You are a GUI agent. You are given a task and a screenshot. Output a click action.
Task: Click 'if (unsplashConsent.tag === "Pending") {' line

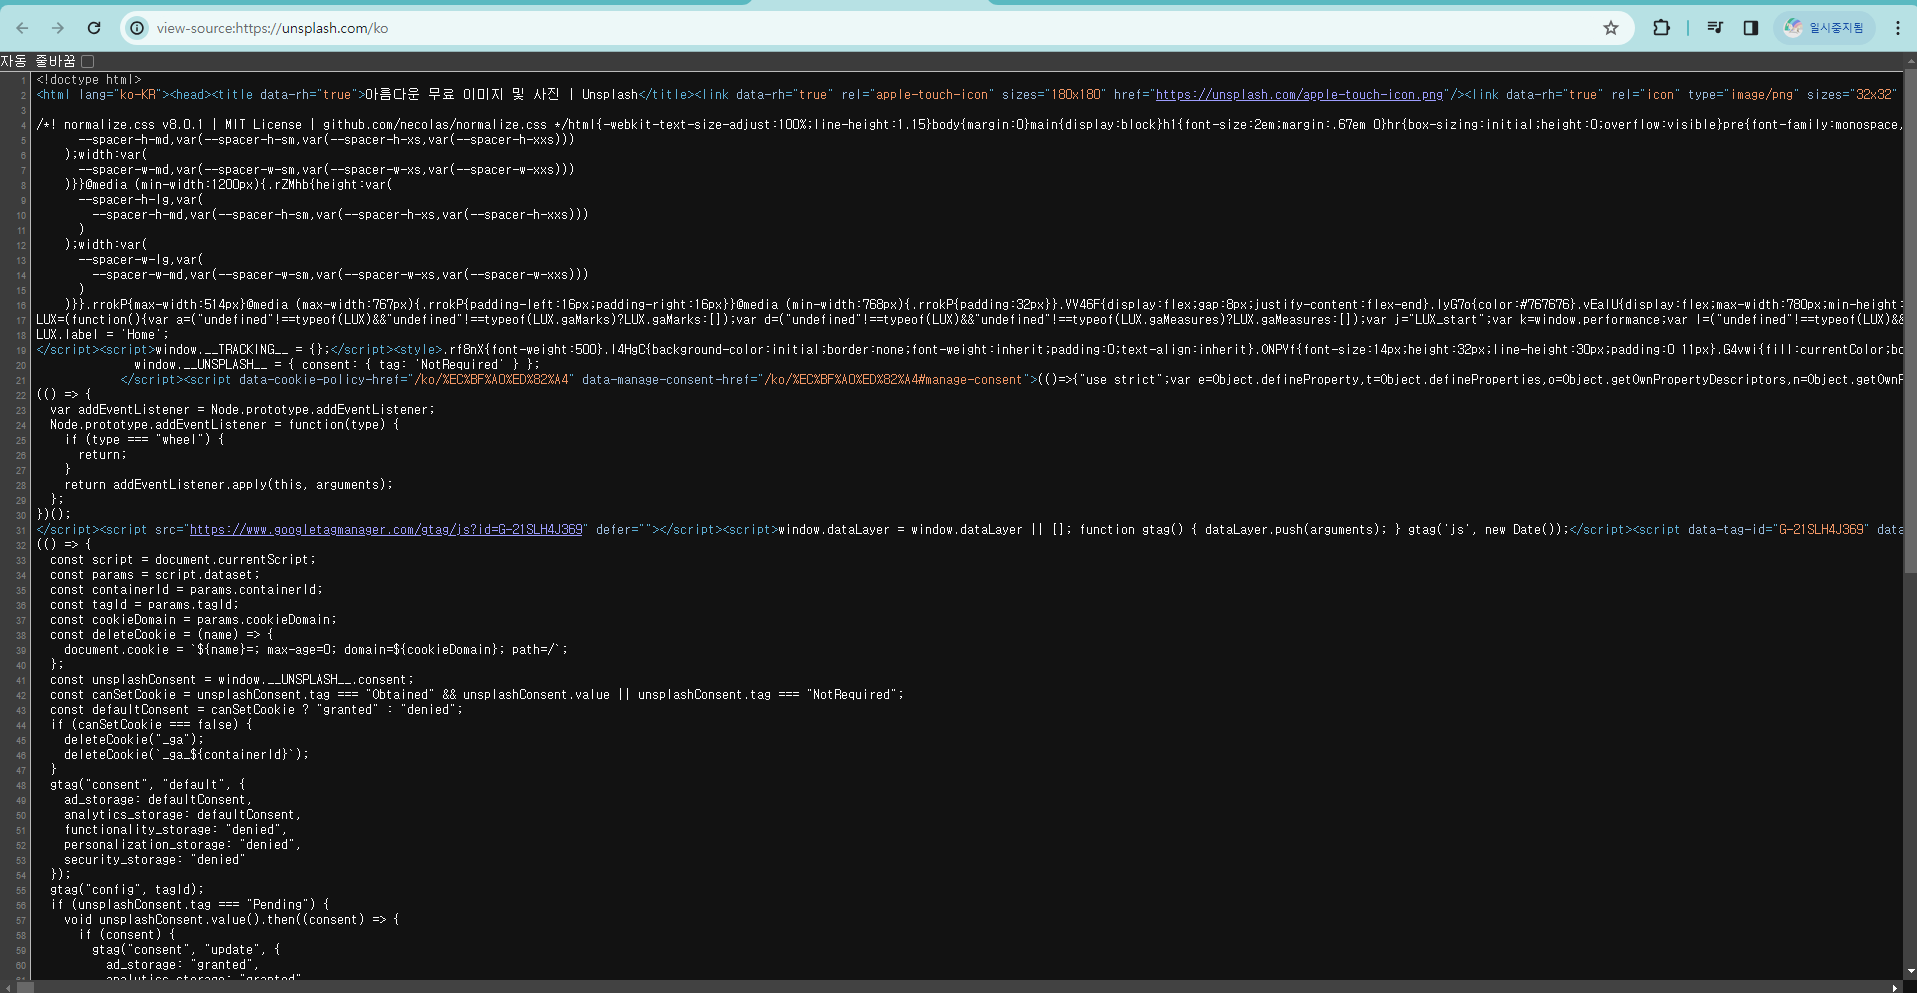coord(190,905)
